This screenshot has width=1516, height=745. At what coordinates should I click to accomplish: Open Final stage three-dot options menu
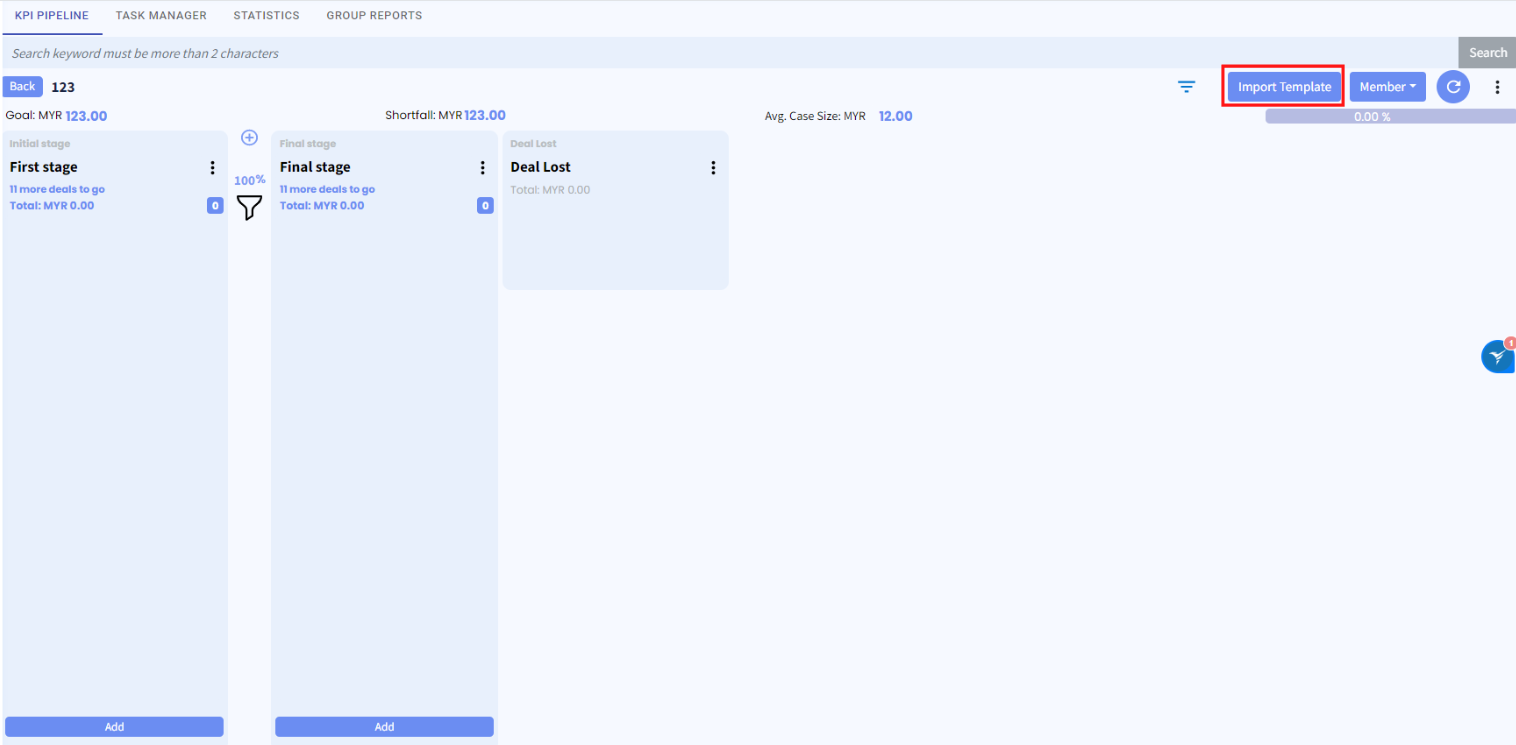click(482, 168)
